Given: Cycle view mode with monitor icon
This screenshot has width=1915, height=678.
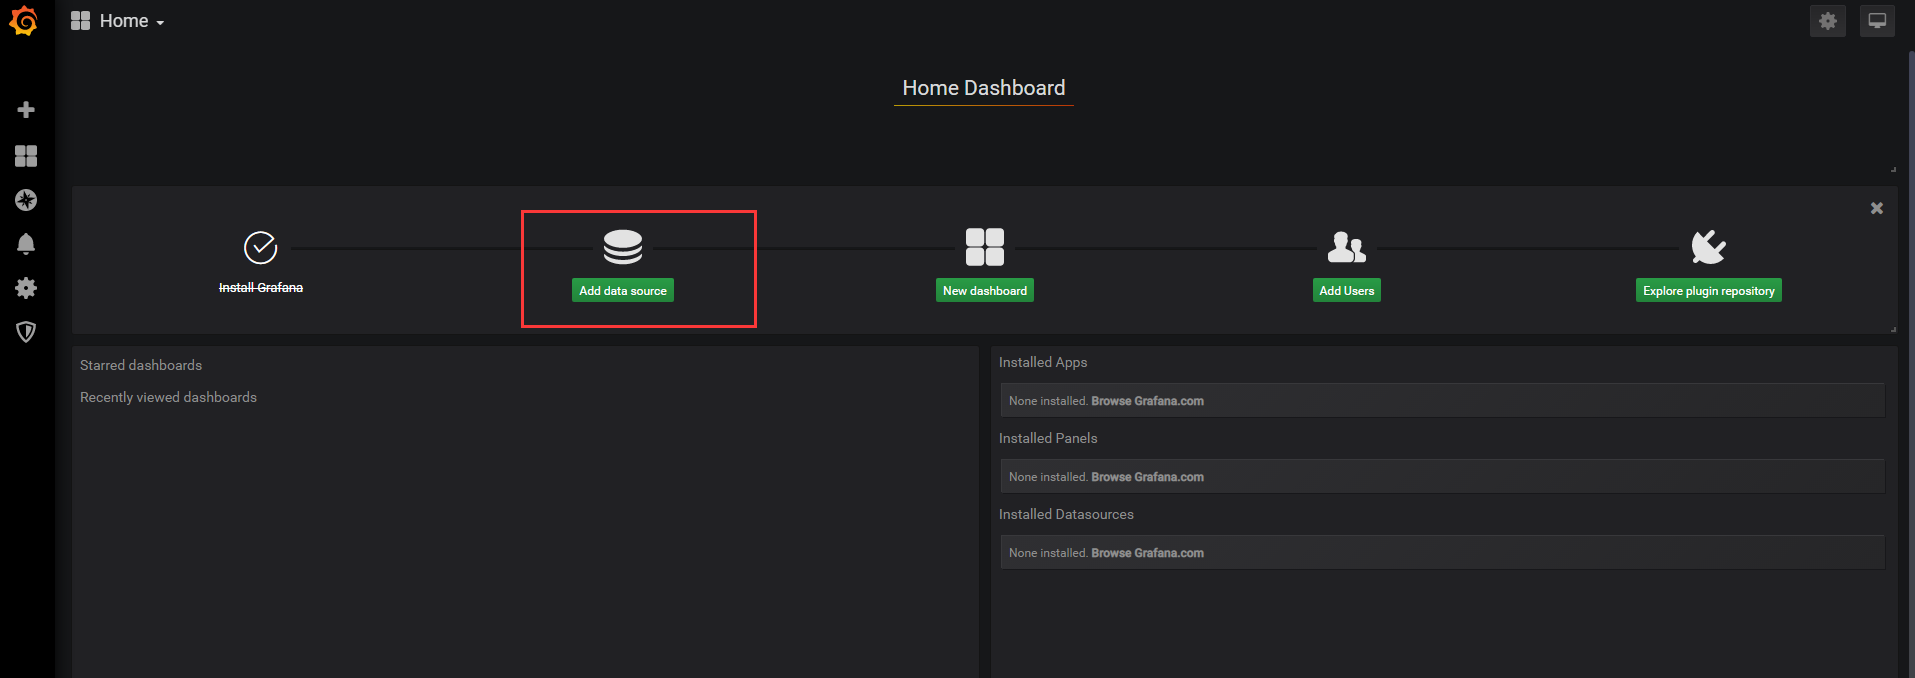Looking at the screenshot, I should tap(1877, 21).
